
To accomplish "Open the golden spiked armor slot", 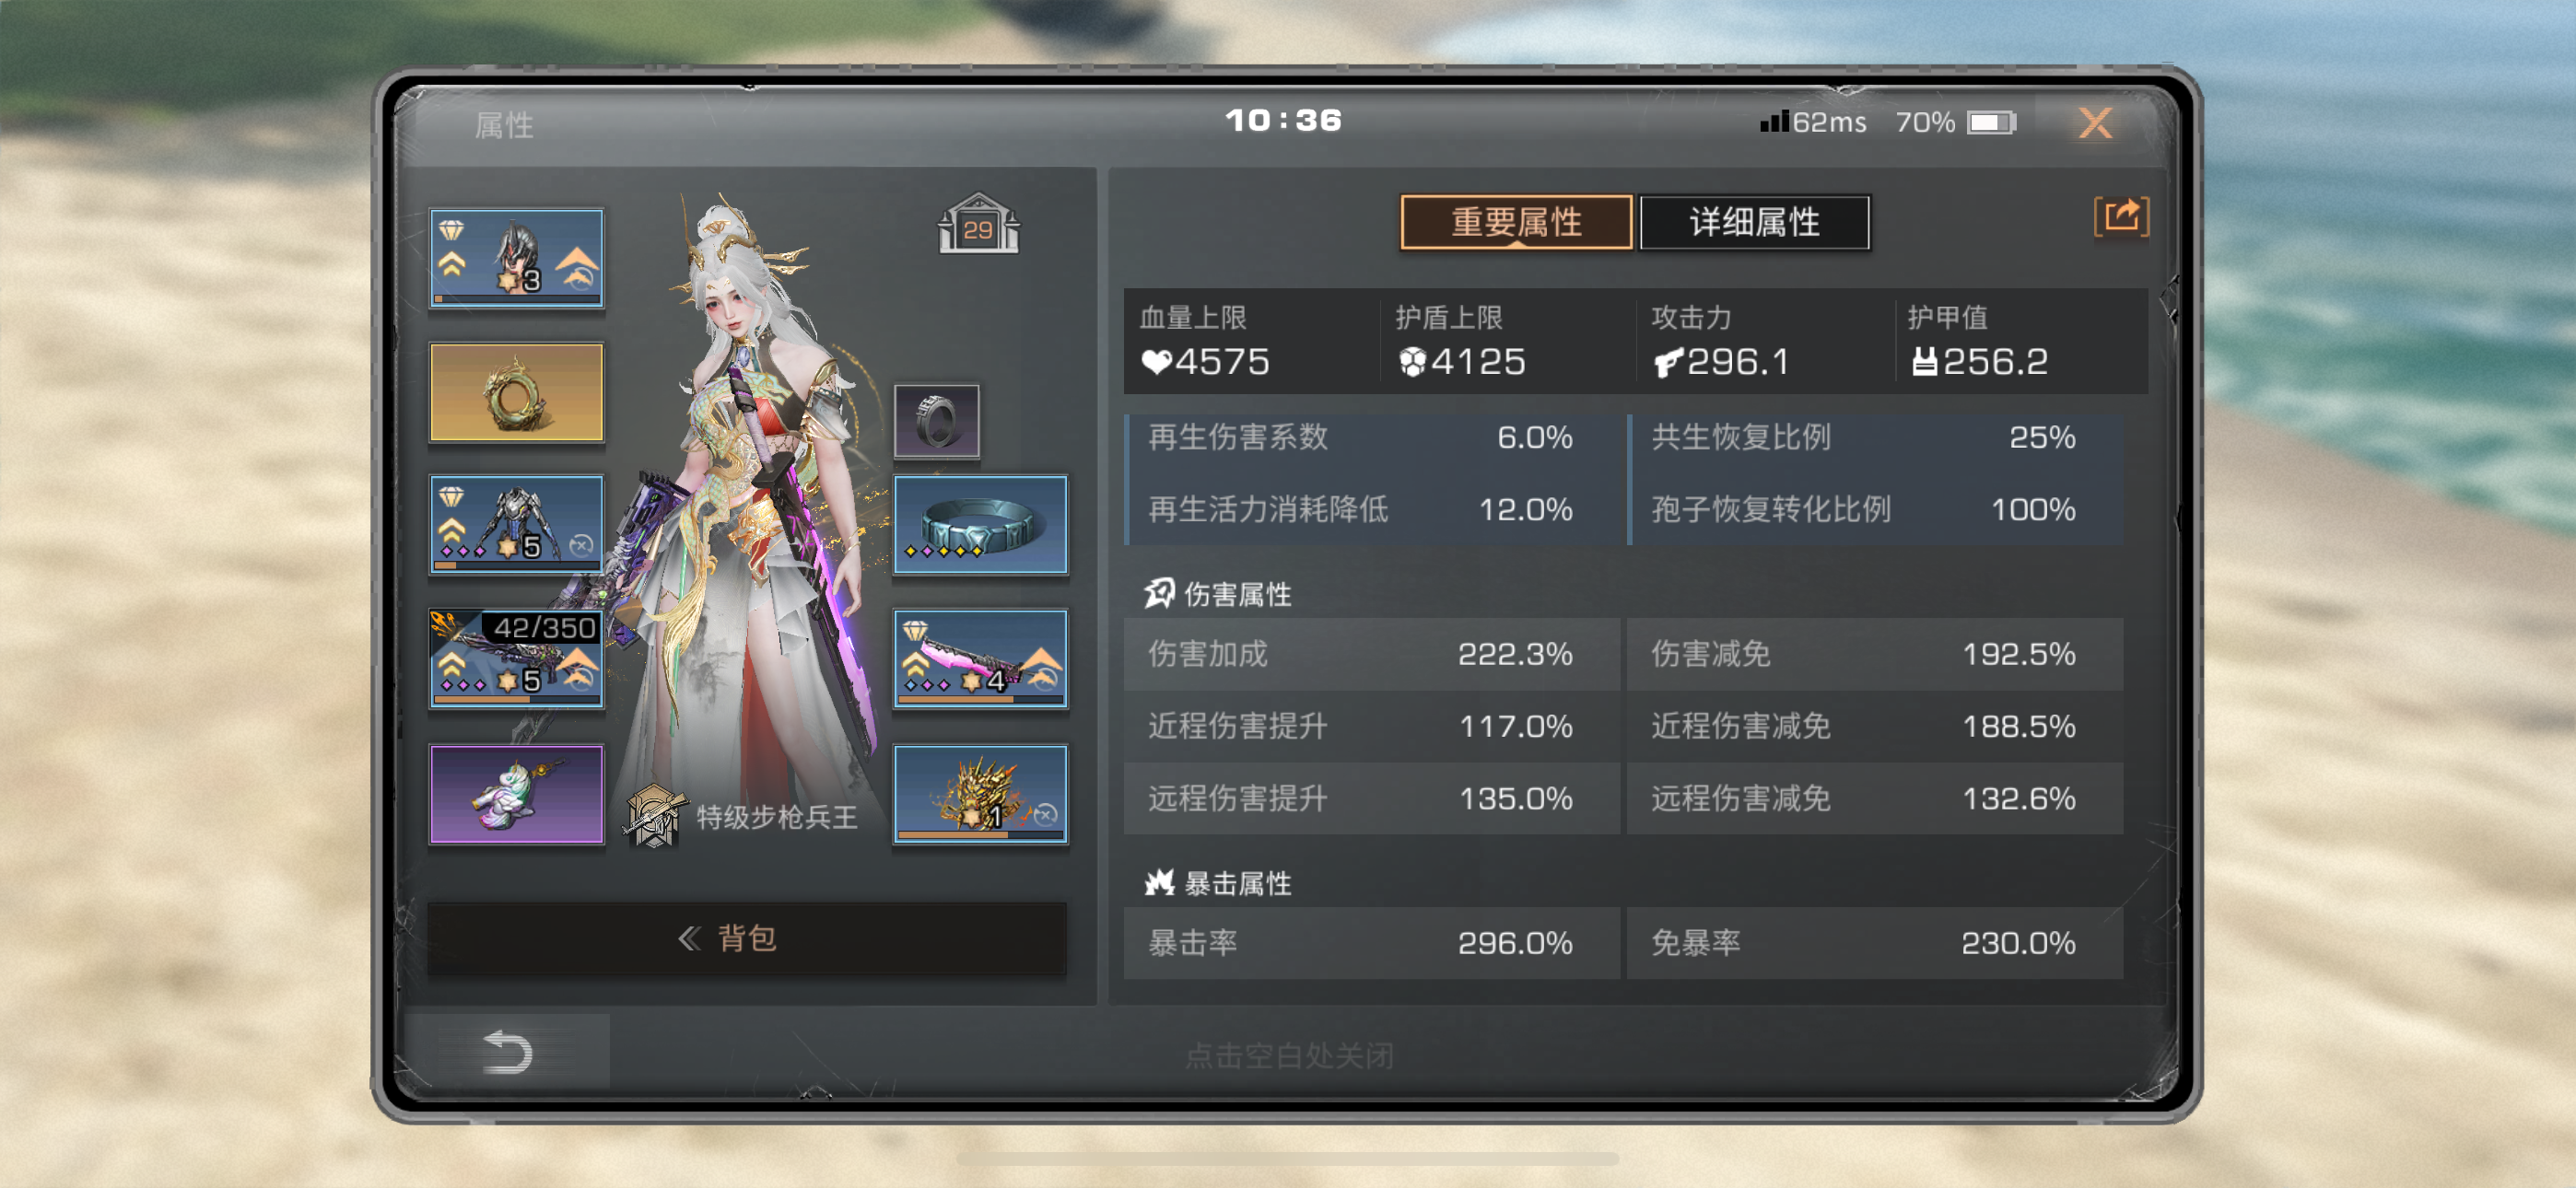I will coord(980,794).
